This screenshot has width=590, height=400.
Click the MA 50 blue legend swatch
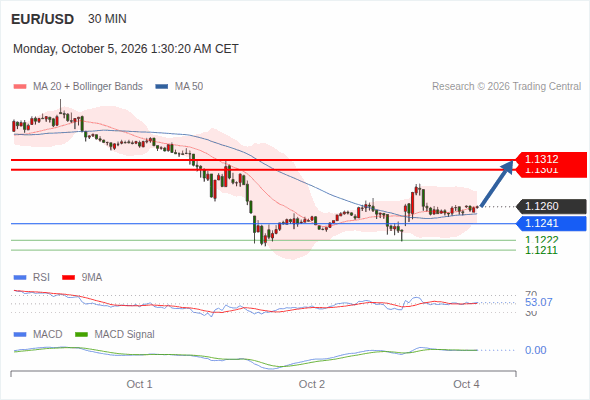click(162, 87)
